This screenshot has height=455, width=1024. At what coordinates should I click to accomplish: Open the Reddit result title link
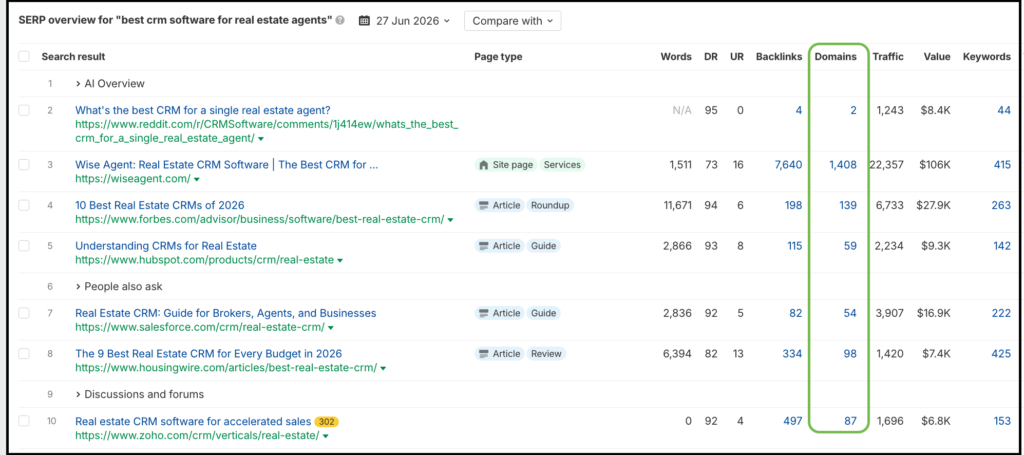point(202,110)
